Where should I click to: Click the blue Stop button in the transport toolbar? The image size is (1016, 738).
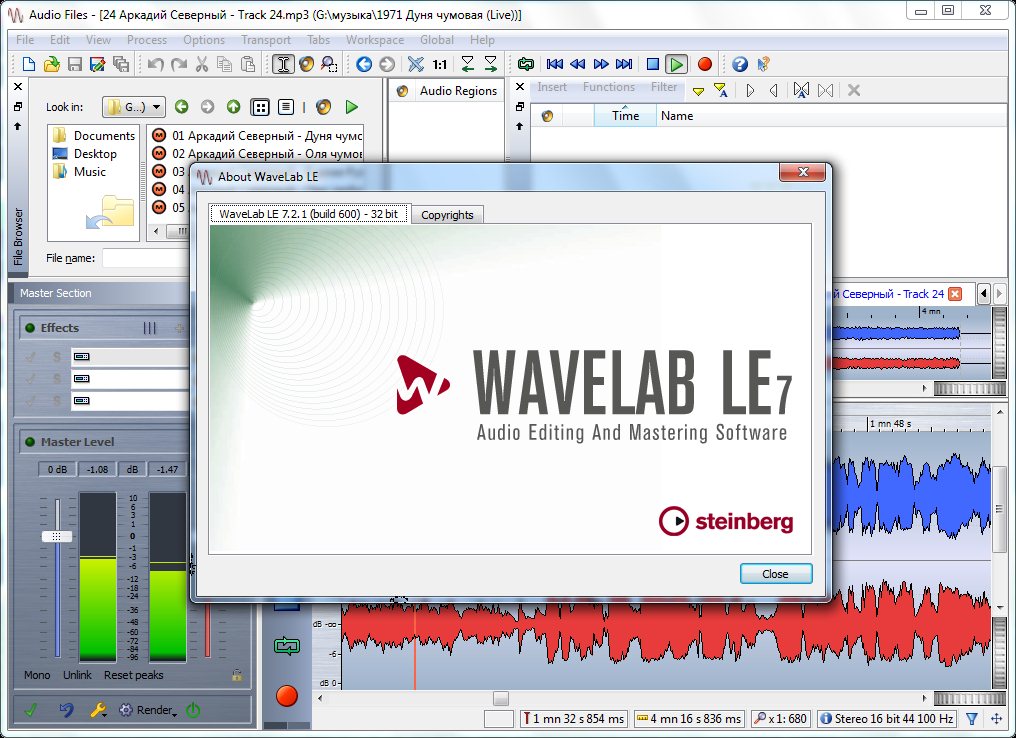pyautogui.click(x=652, y=64)
